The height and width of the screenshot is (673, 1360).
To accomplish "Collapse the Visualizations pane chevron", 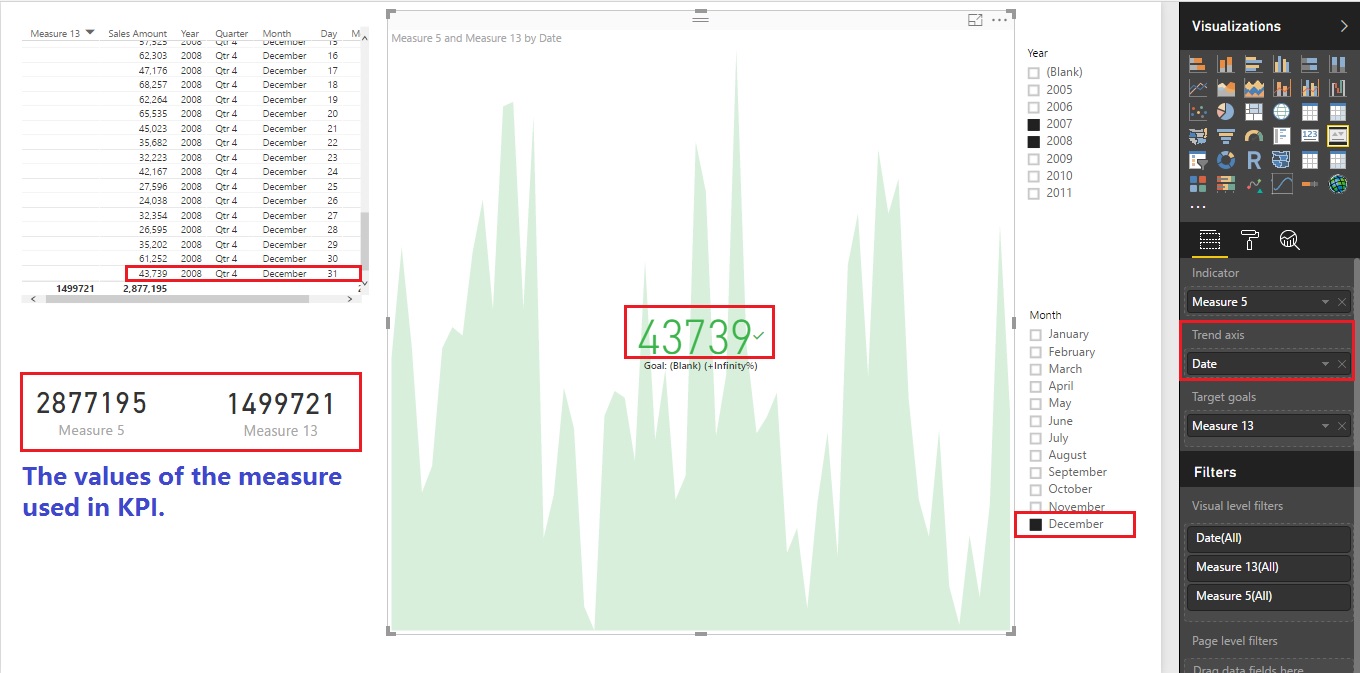I will [x=1343, y=26].
